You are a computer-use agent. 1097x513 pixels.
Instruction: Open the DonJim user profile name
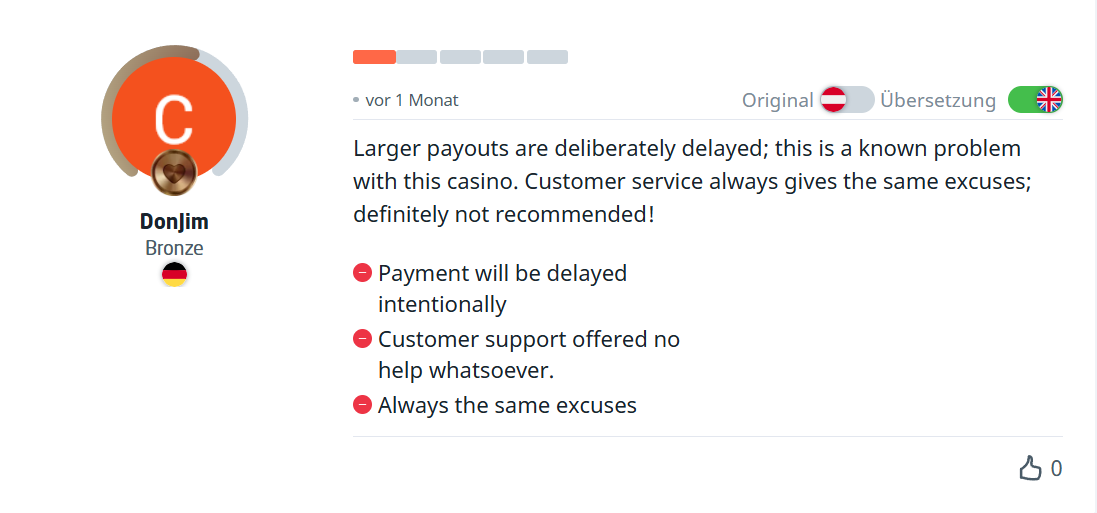point(174,222)
